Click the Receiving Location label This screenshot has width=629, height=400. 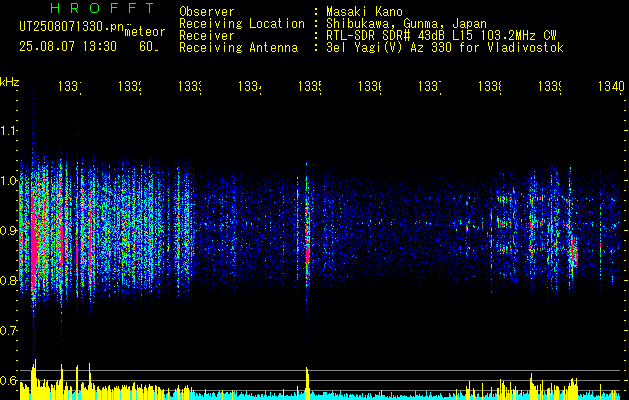tap(242, 24)
